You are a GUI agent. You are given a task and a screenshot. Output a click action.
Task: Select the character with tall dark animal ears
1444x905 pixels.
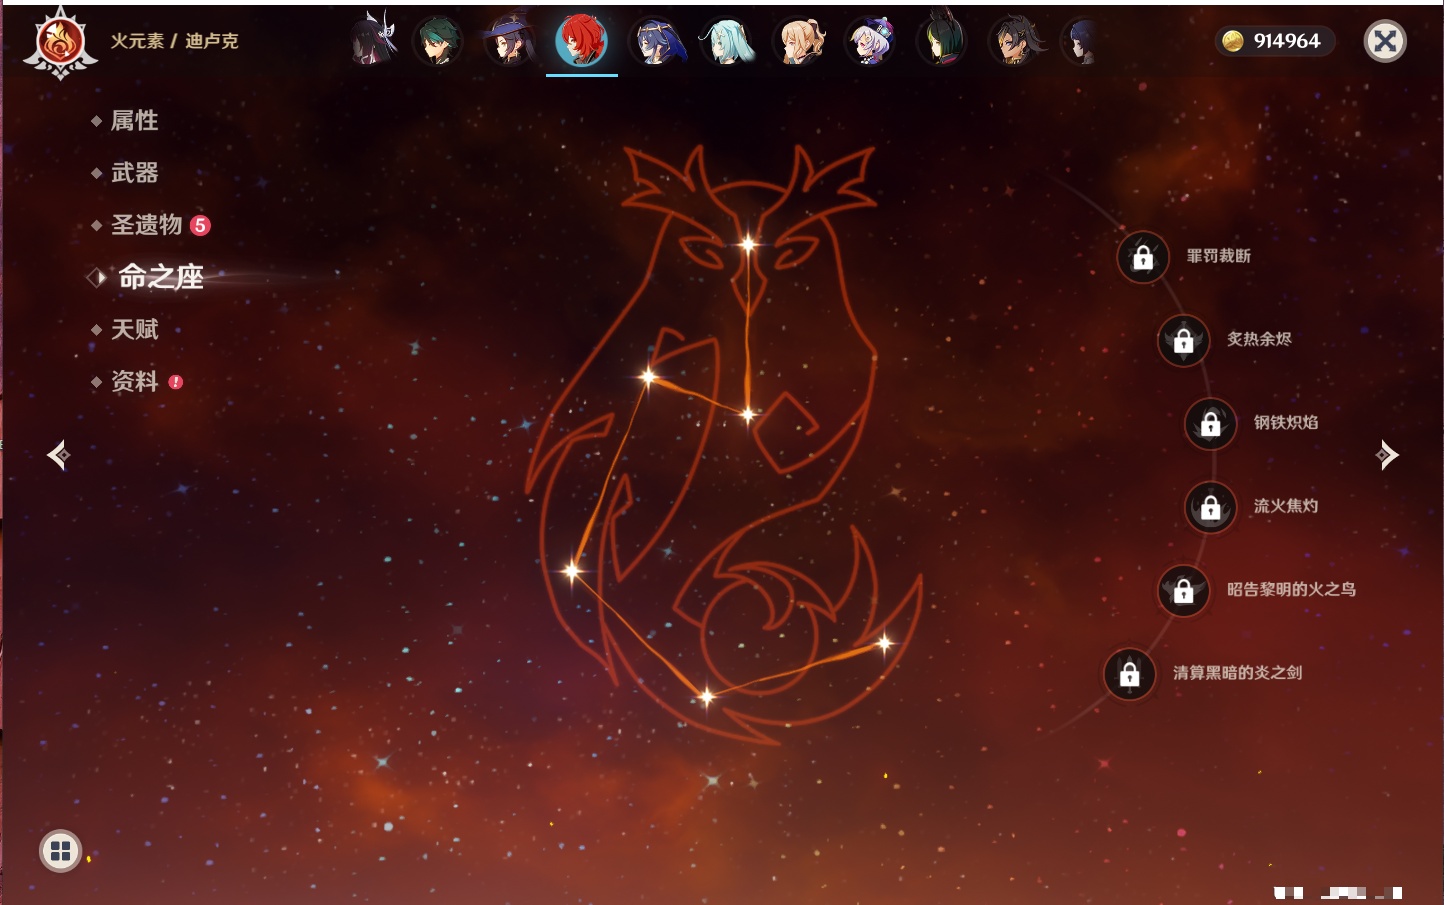943,41
